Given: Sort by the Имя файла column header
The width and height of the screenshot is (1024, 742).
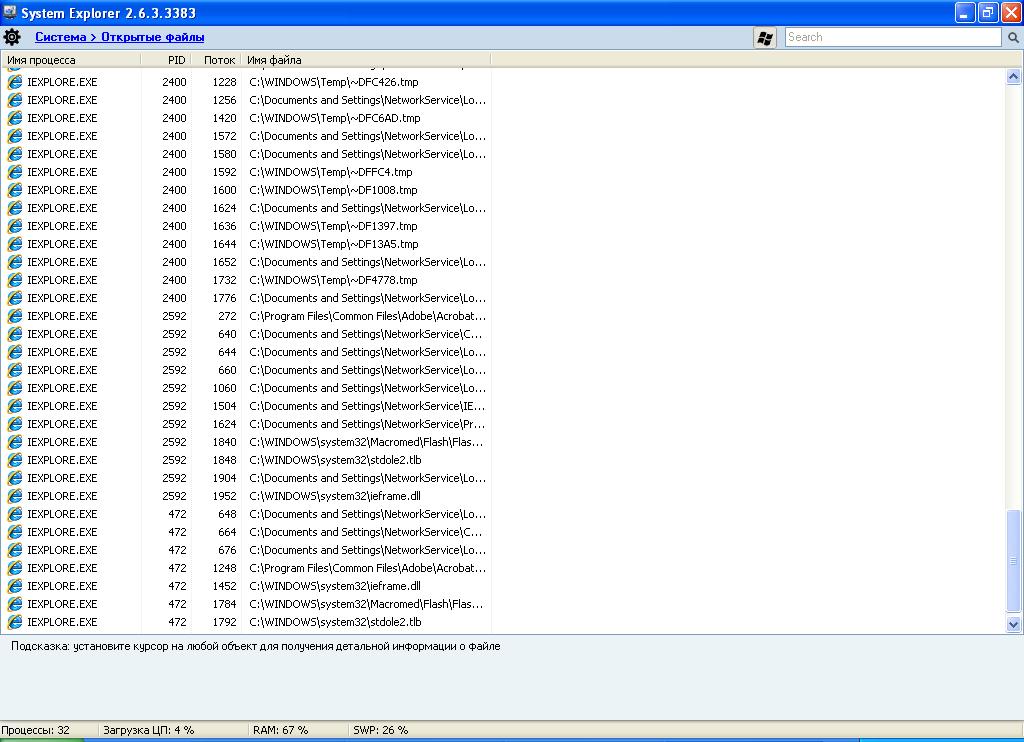Looking at the screenshot, I should 366,60.
